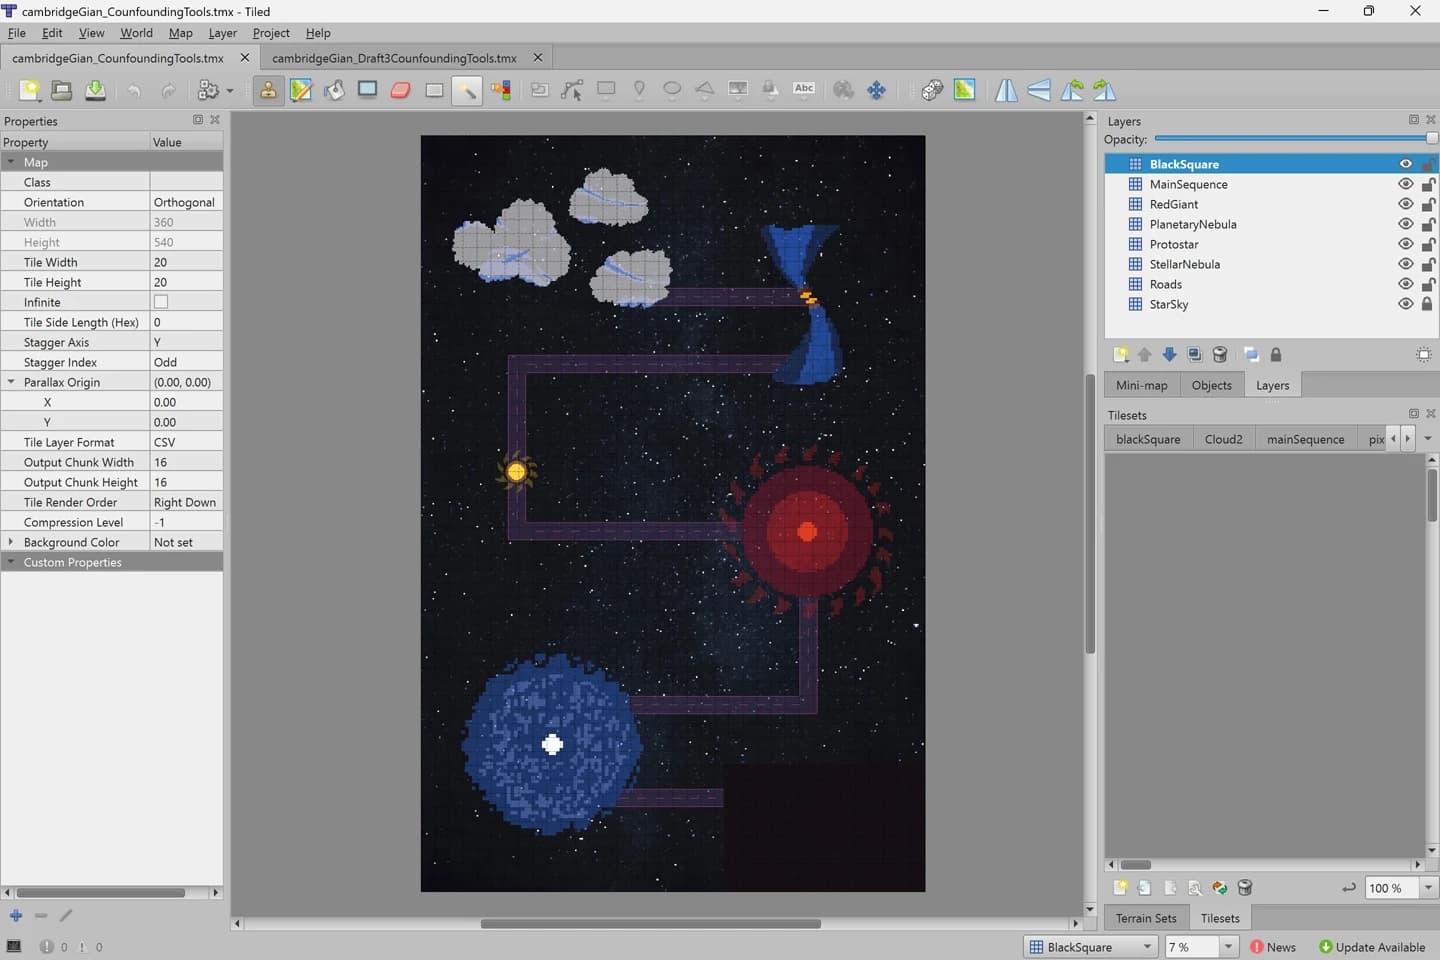Select the Protostar layer row

[x=1271, y=244]
